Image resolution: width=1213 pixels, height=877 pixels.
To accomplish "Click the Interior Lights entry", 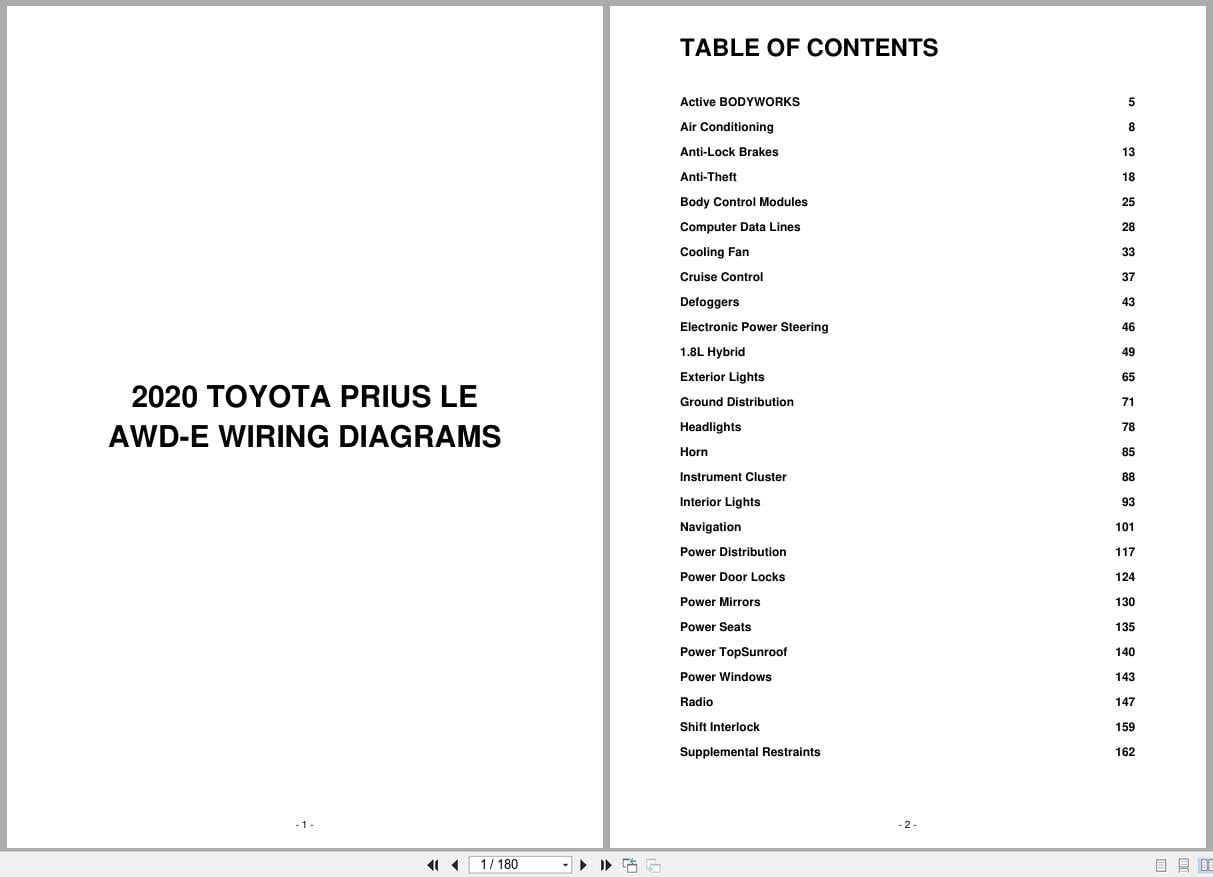I will [x=720, y=502].
